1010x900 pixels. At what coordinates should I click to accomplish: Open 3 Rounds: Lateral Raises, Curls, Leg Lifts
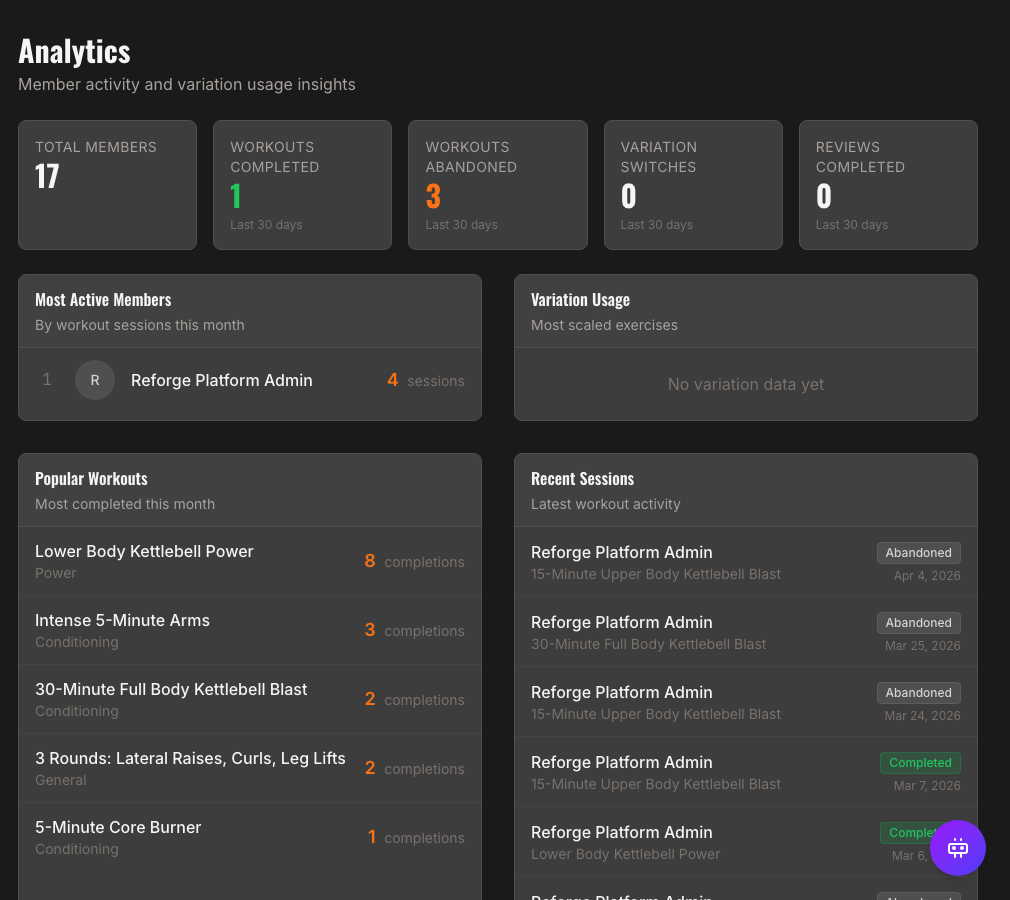tap(250, 768)
